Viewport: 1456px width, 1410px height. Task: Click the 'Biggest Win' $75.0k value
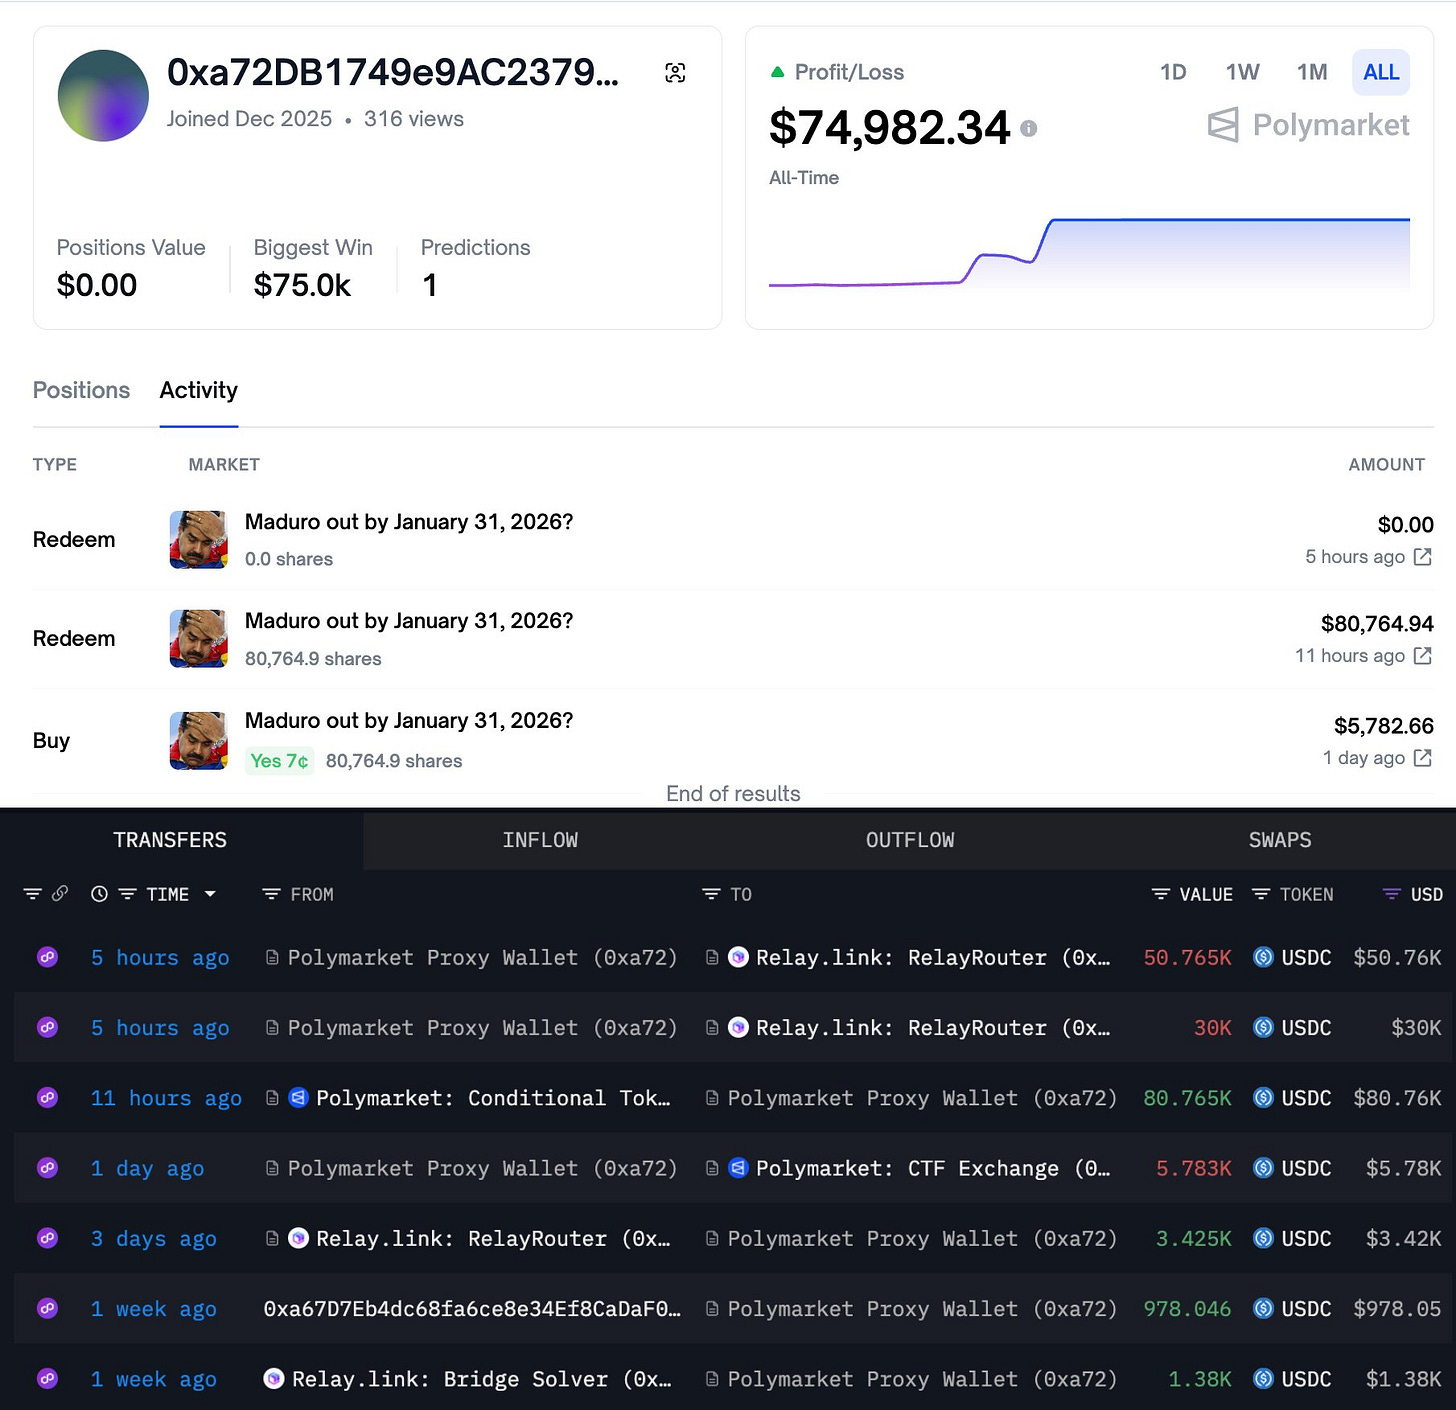(x=302, y=285)
